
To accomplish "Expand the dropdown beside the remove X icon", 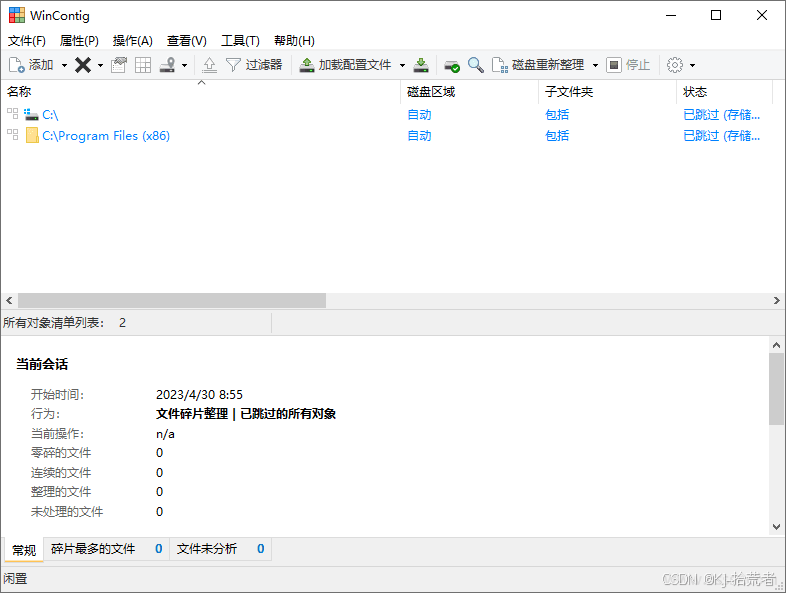I will 100,65.
